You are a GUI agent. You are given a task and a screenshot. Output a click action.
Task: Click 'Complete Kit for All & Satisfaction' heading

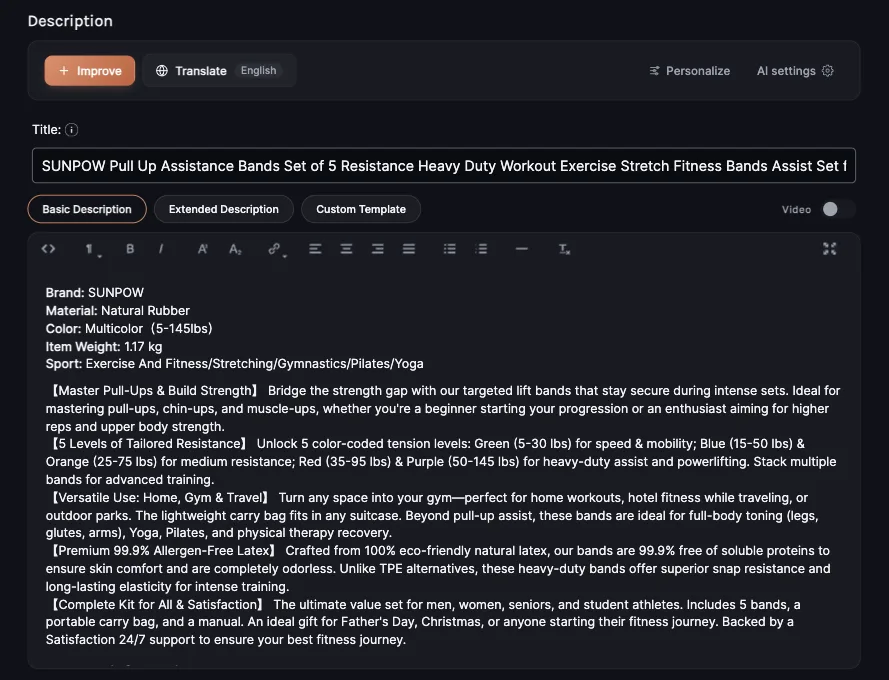[158, 605]
